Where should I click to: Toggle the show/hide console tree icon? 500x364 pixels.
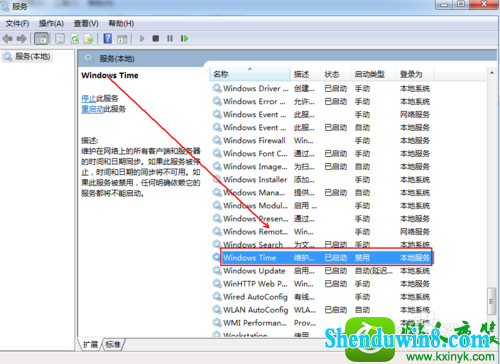click(x=41, y=39)
